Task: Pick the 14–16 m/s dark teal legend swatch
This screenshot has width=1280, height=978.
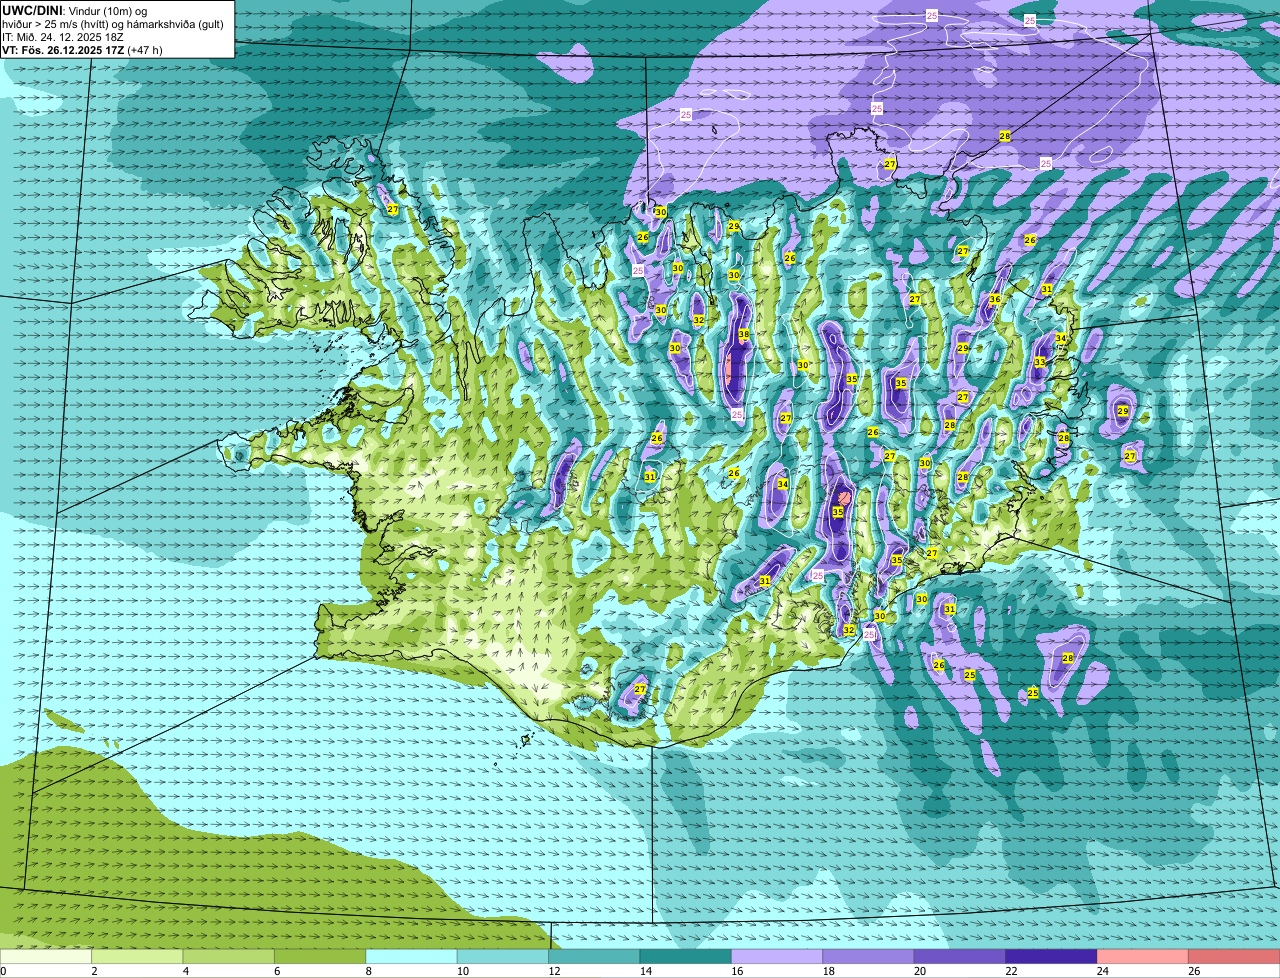Action: (x=687, y=957)
